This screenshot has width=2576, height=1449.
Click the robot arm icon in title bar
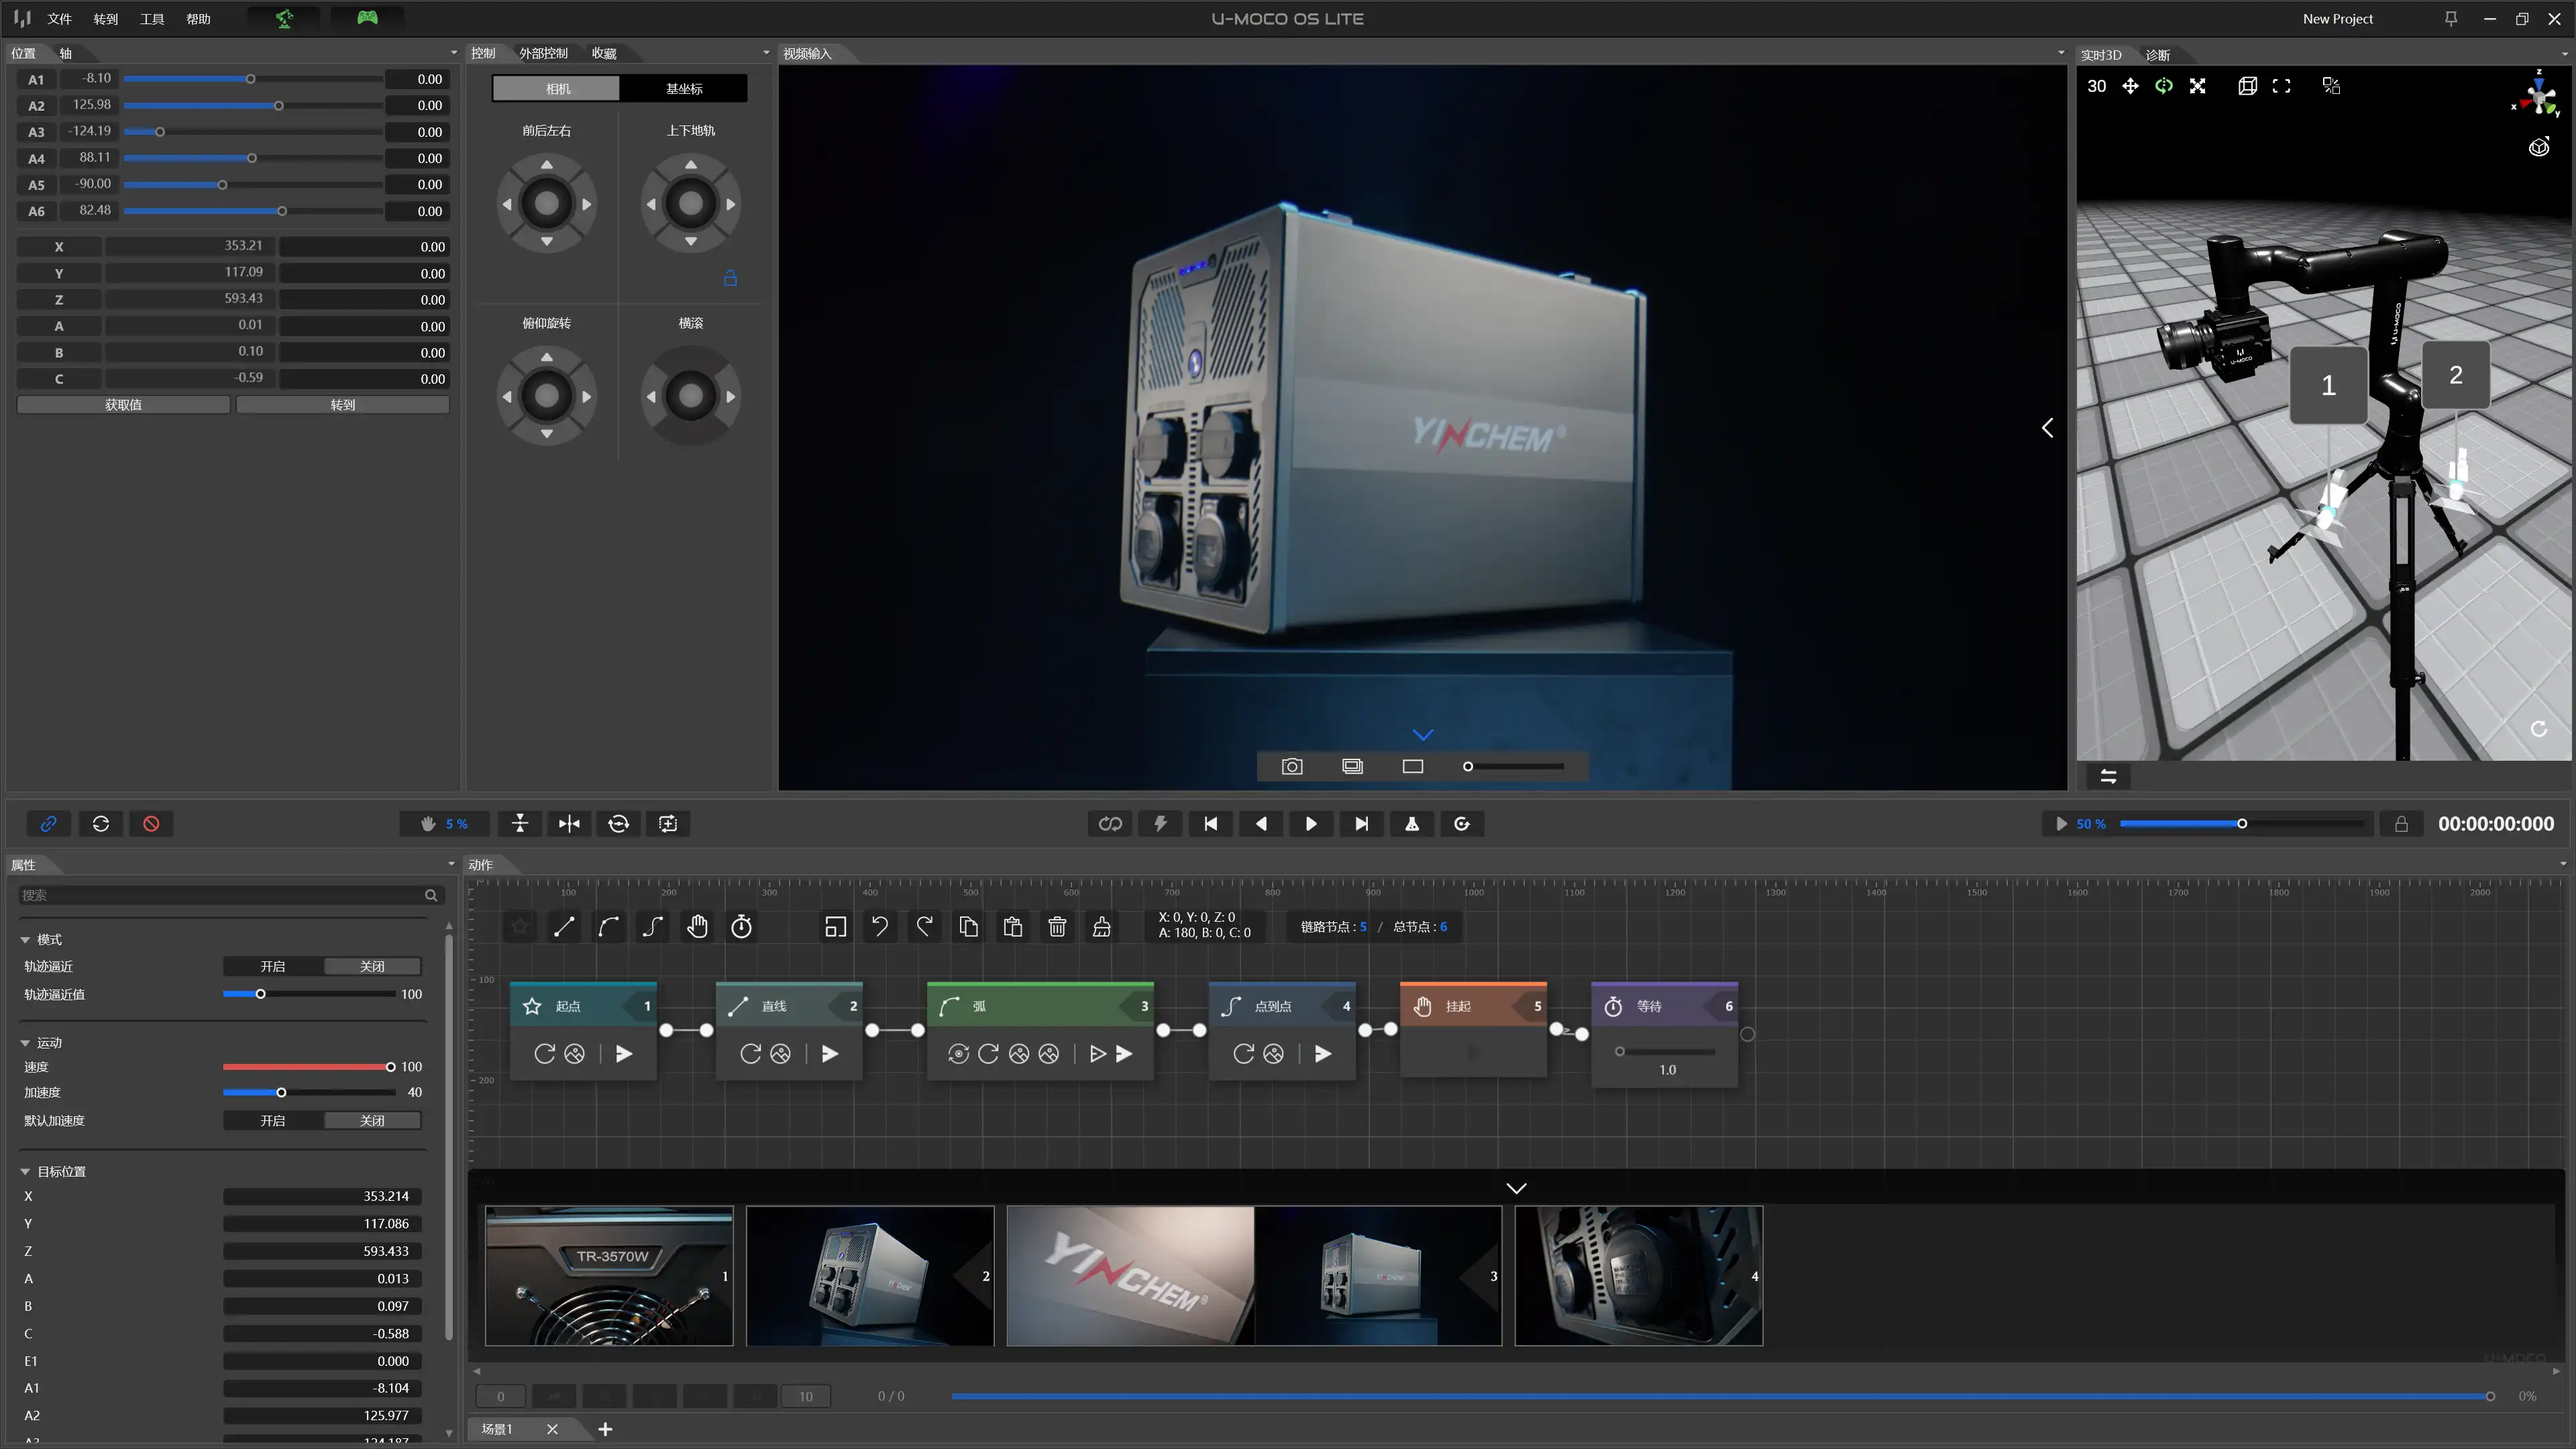coord(284,18)
